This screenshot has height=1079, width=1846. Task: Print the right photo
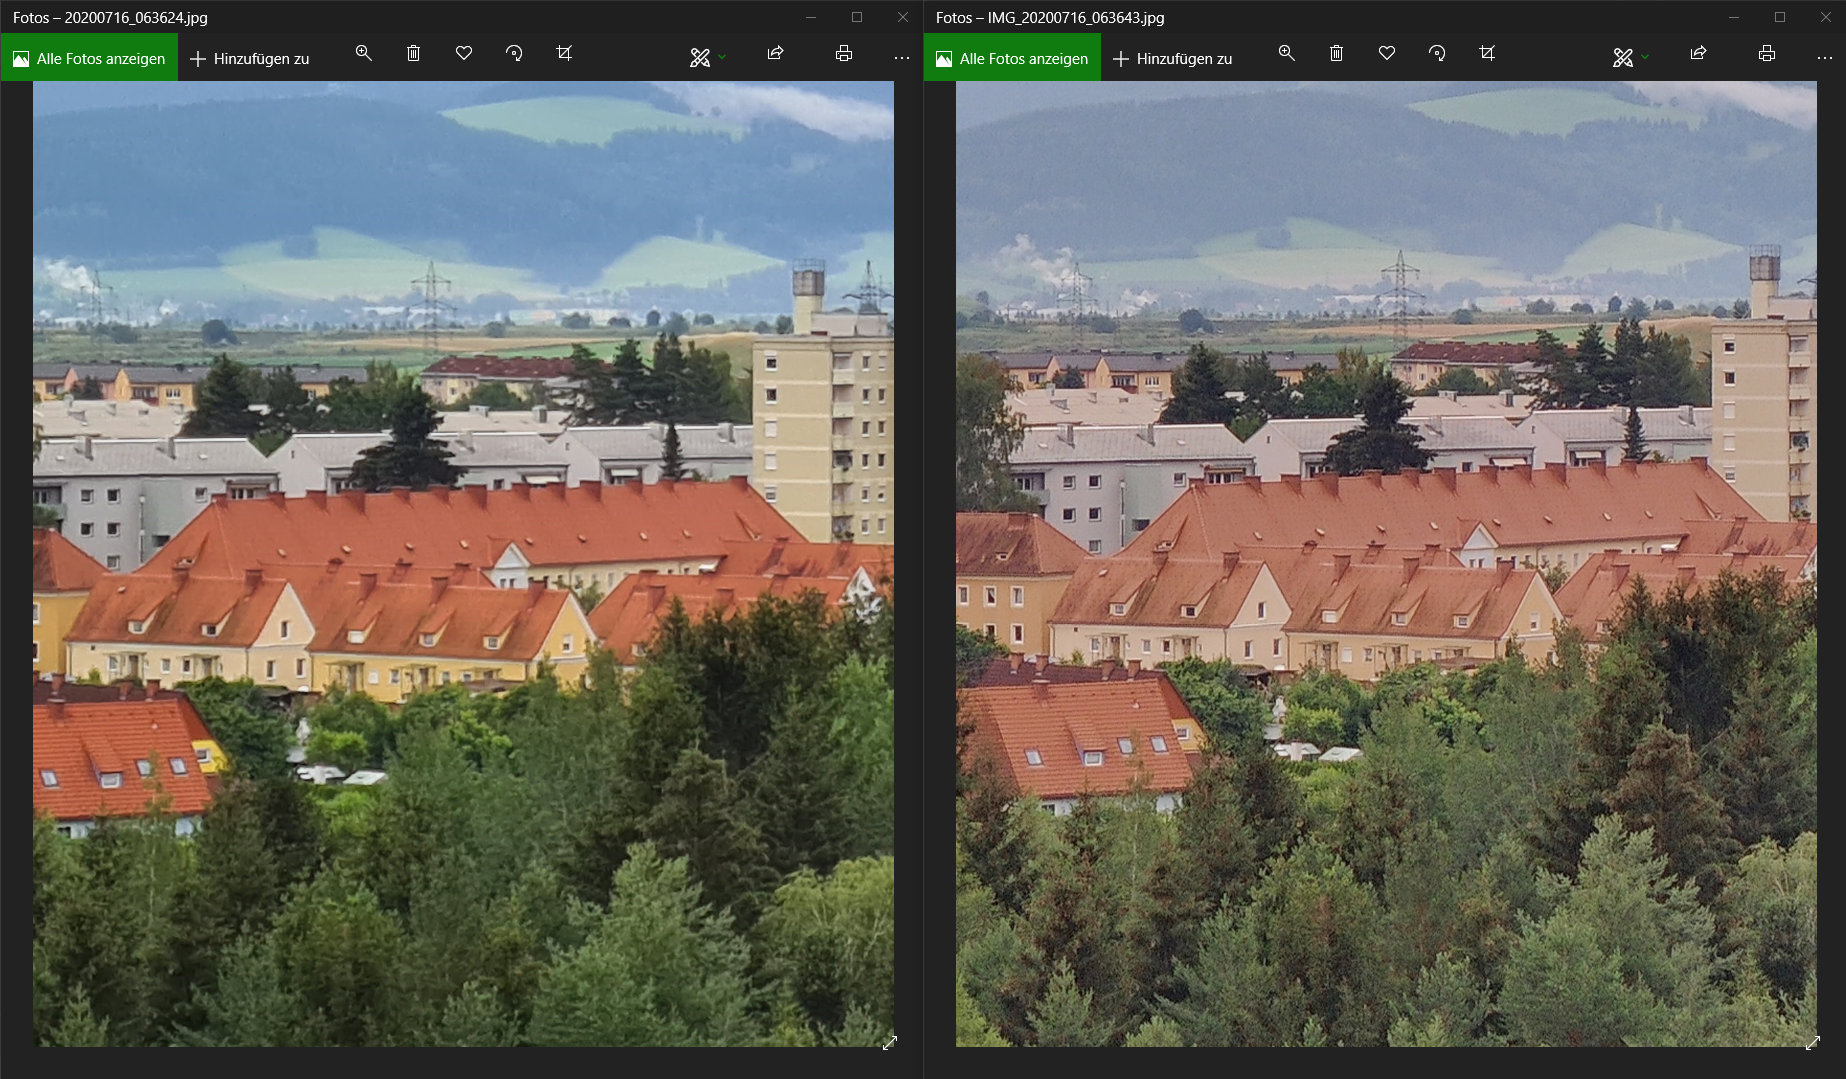pos(1767,53)
